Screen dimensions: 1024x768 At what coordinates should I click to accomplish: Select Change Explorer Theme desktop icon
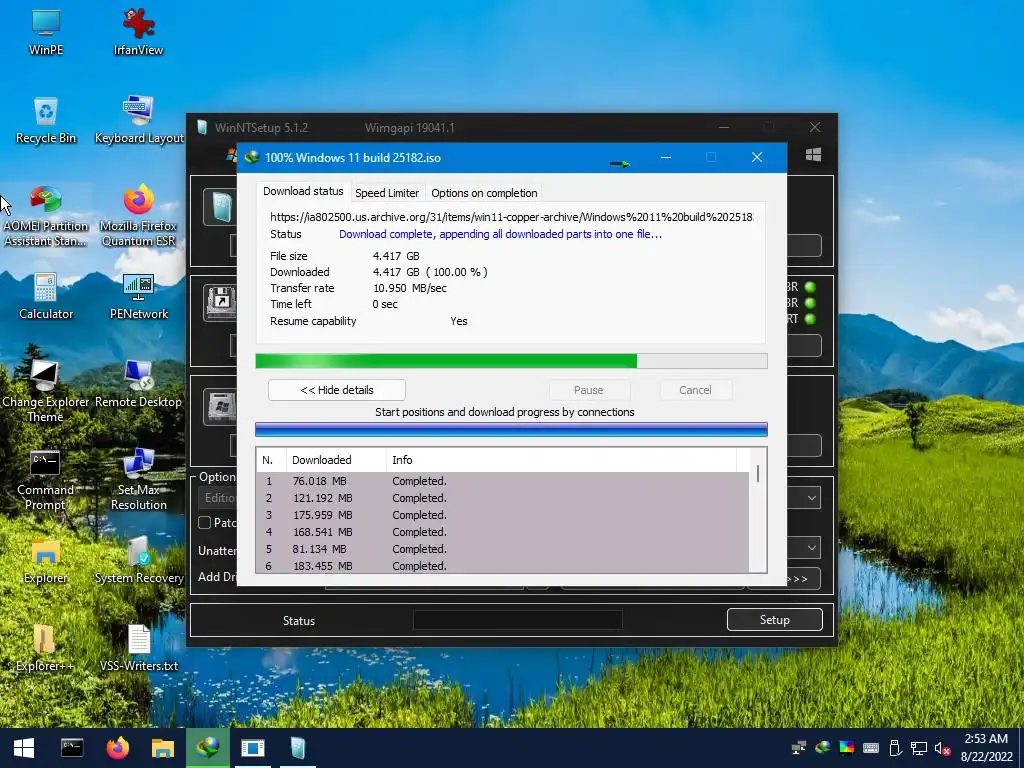click(x=45, y=391)
